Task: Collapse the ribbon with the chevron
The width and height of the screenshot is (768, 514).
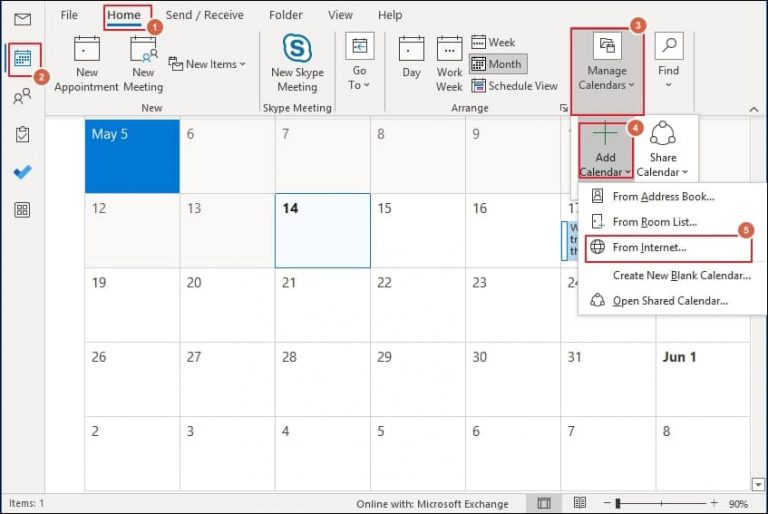Action: tap(754, 109)
